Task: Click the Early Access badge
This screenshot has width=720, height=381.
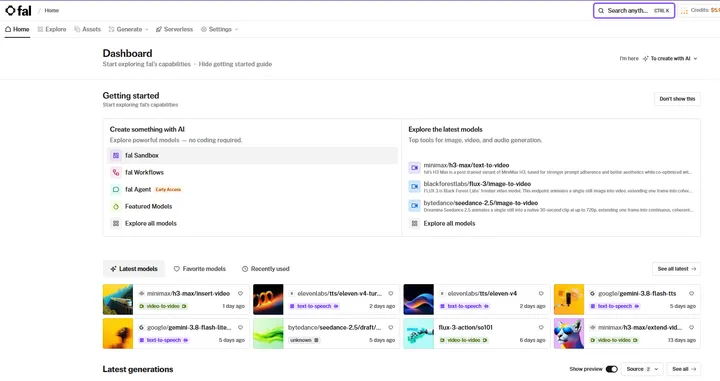Action: tap(168, 190)
